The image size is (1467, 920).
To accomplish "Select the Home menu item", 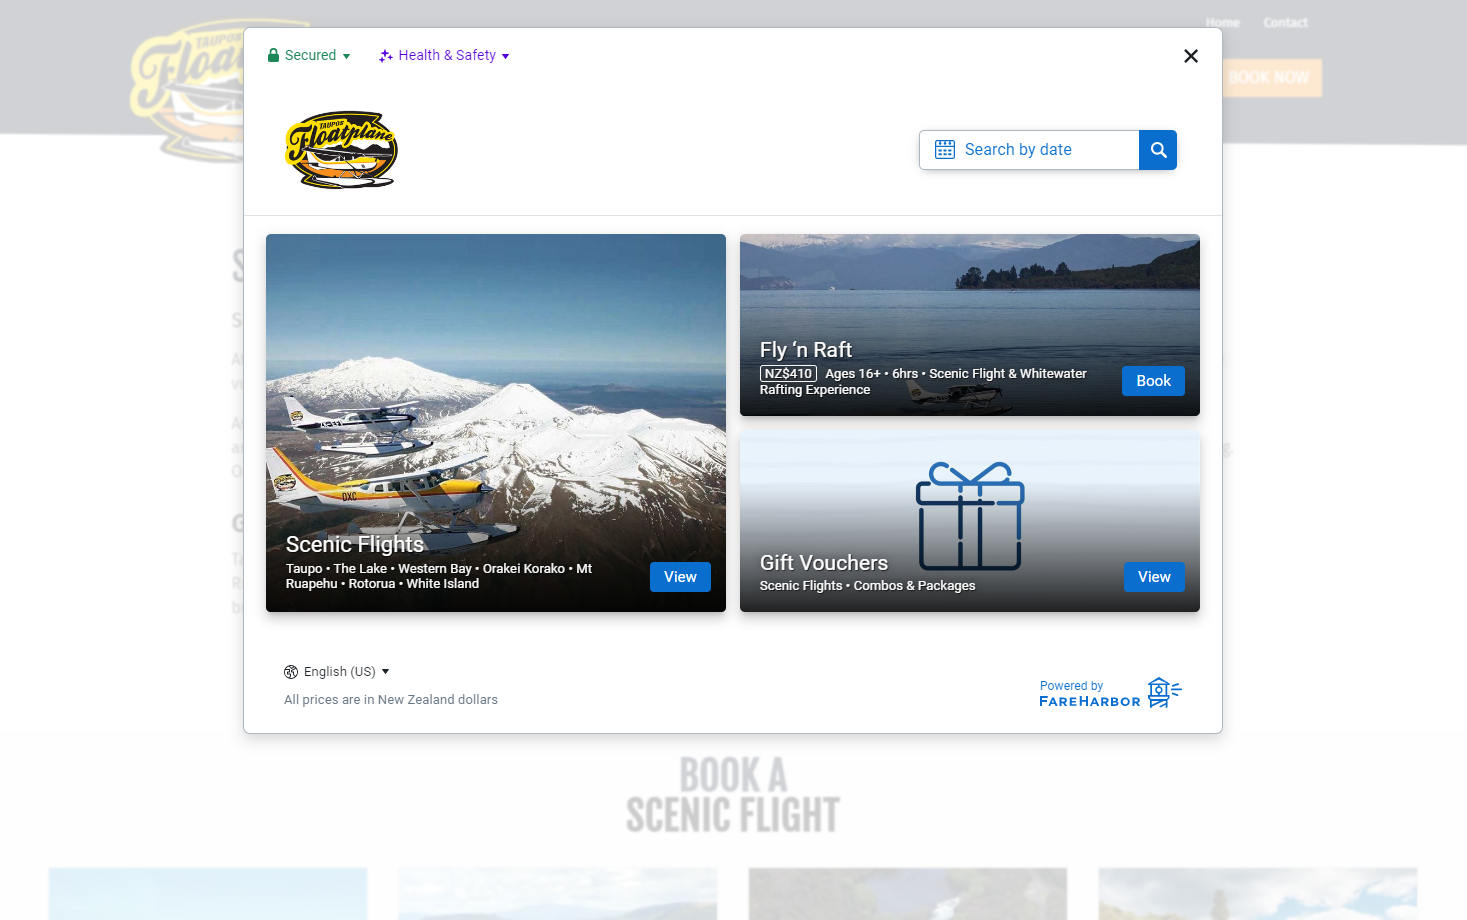I will point(1222,22).
